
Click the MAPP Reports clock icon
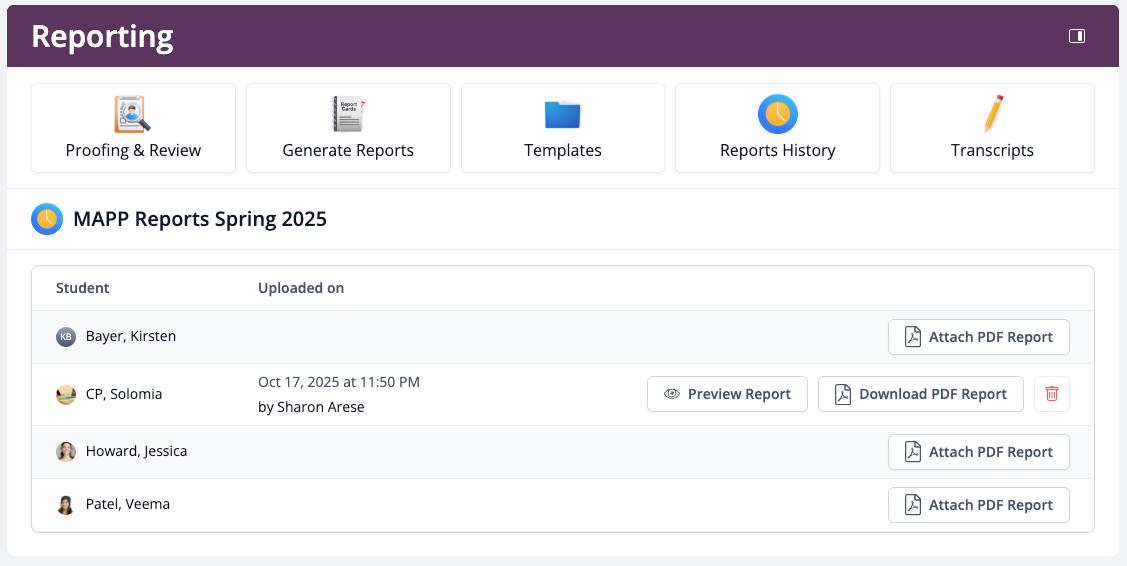click(47, 219)
